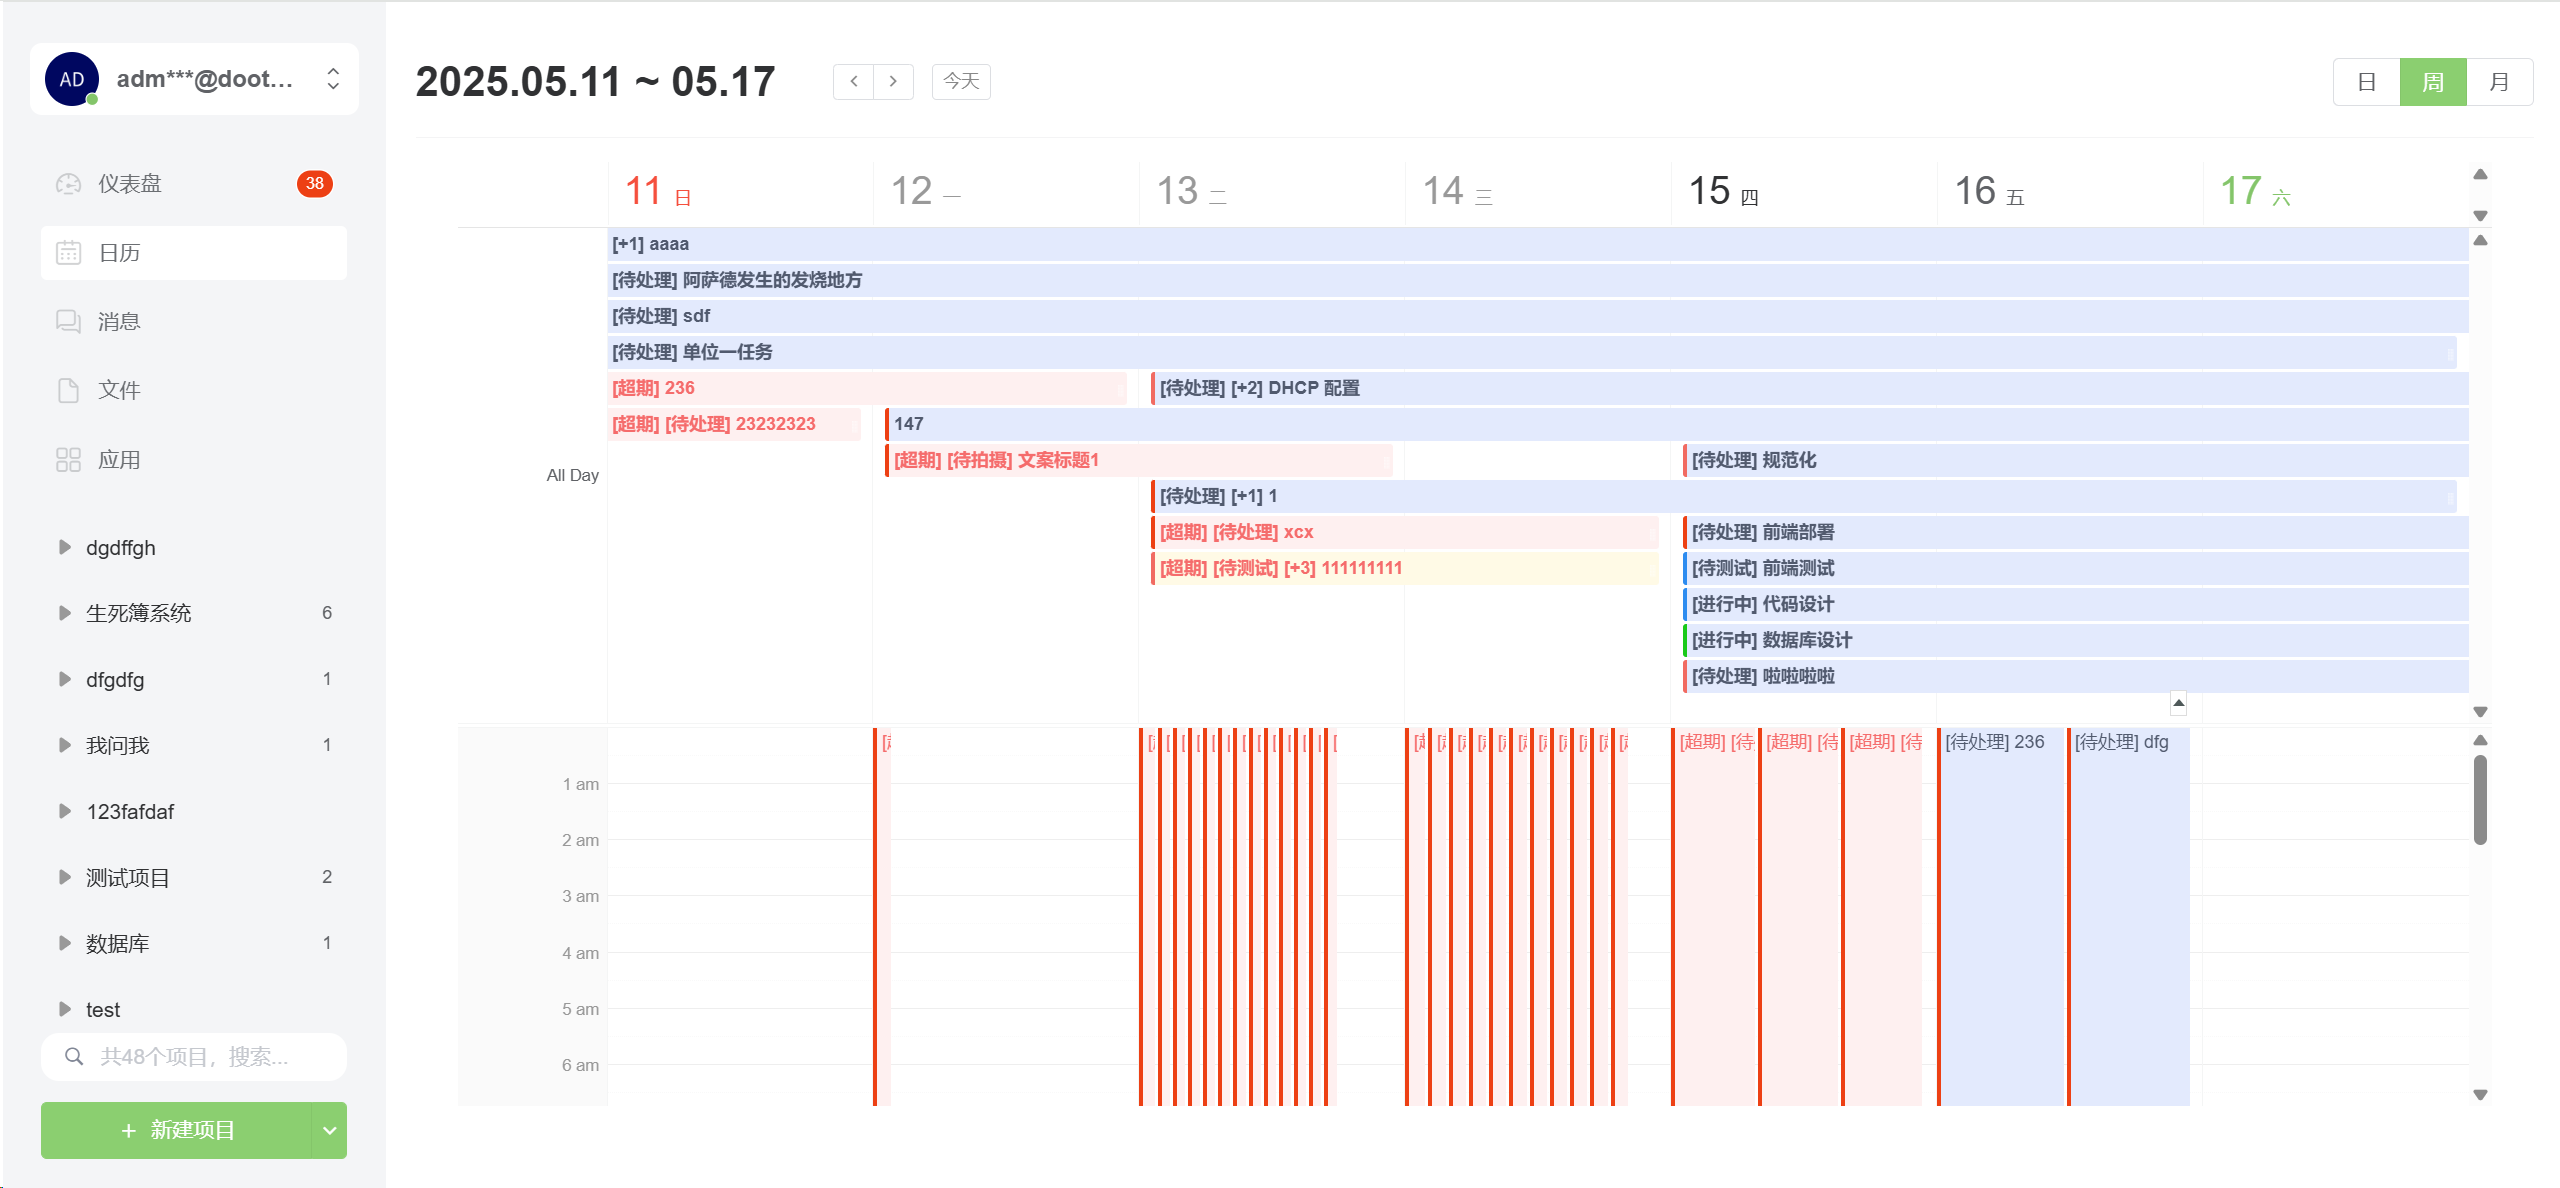Click the calendar icon in sidebar
Viewport: 2560px width, 1188px height.
pyautogui.click(x=68, y=253)
